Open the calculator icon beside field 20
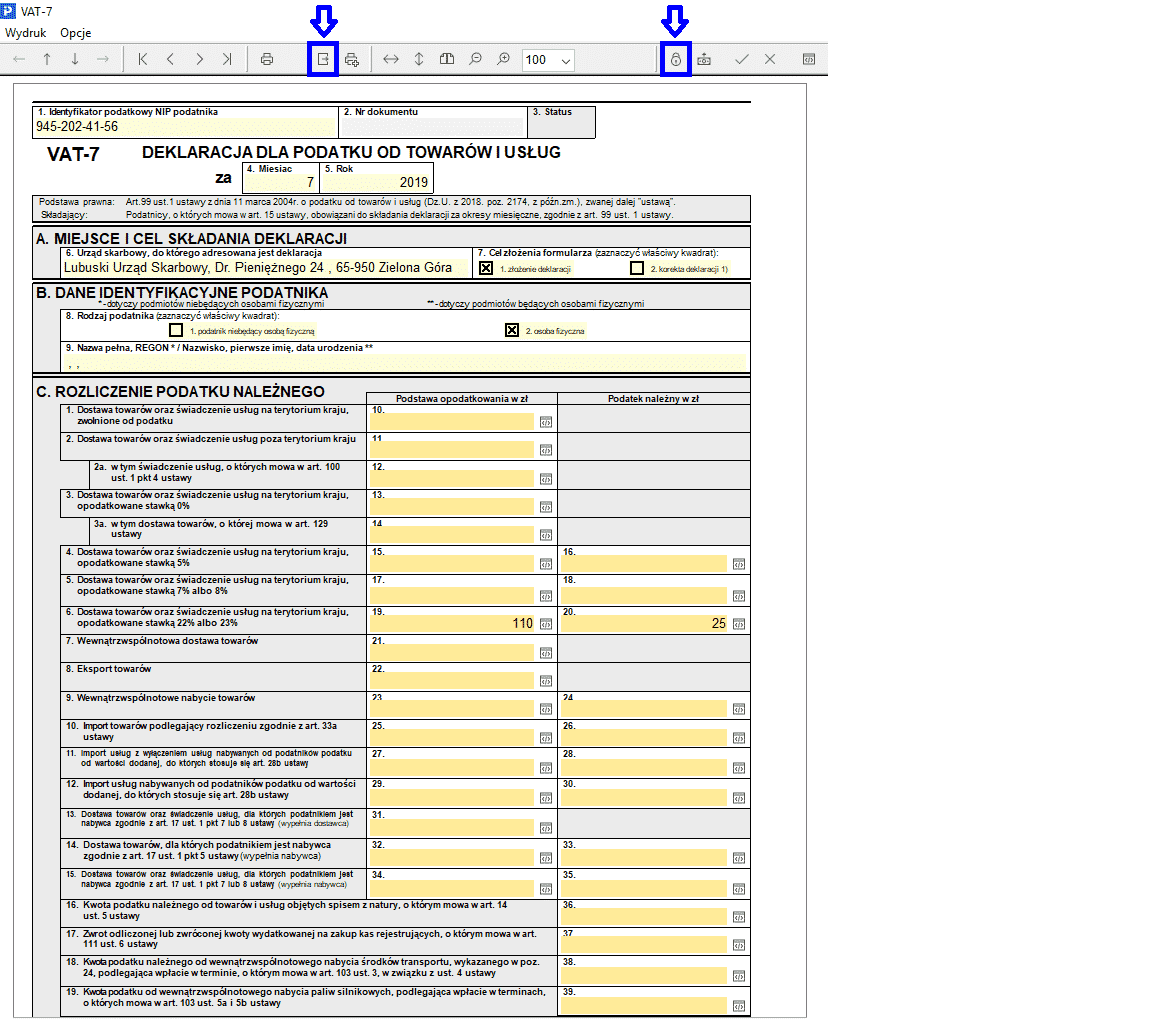The height and width of the screenshot is (1028, 1152). [738, 624]
